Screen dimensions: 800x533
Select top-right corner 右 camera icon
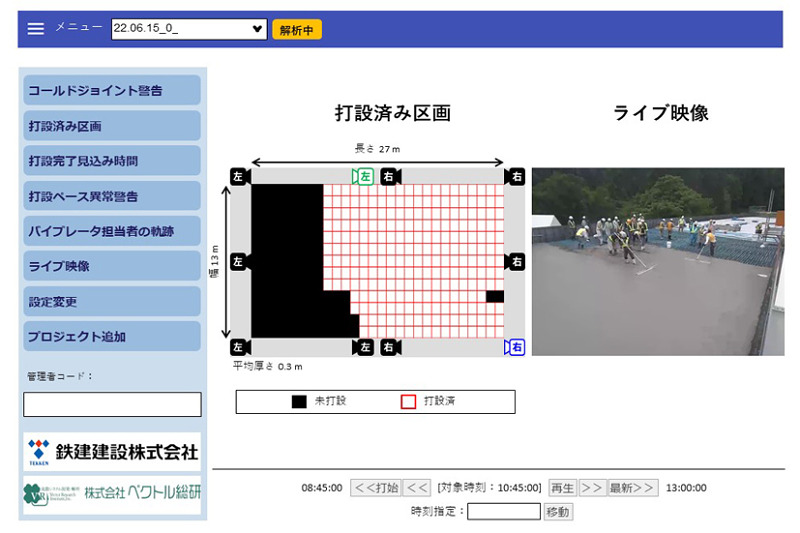point(515,176)
